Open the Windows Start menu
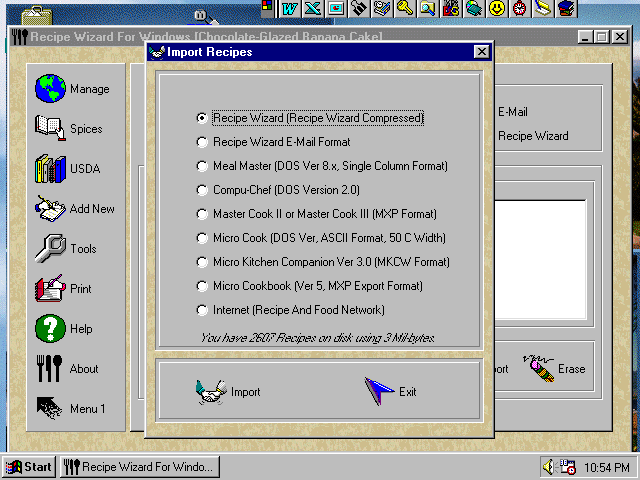 point(29,467)
